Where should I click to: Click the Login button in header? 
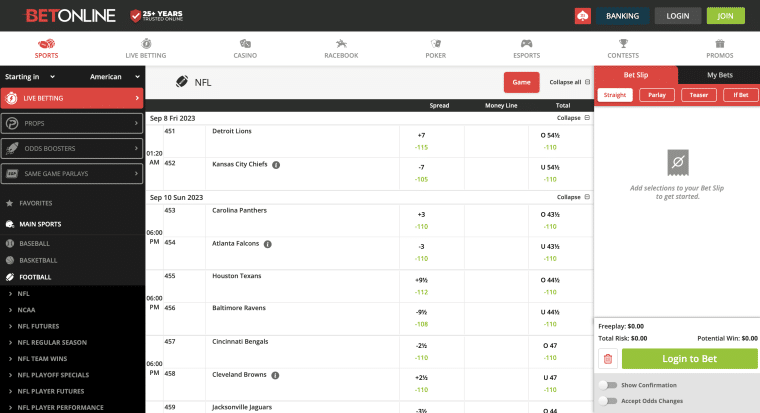click(678, 16)
